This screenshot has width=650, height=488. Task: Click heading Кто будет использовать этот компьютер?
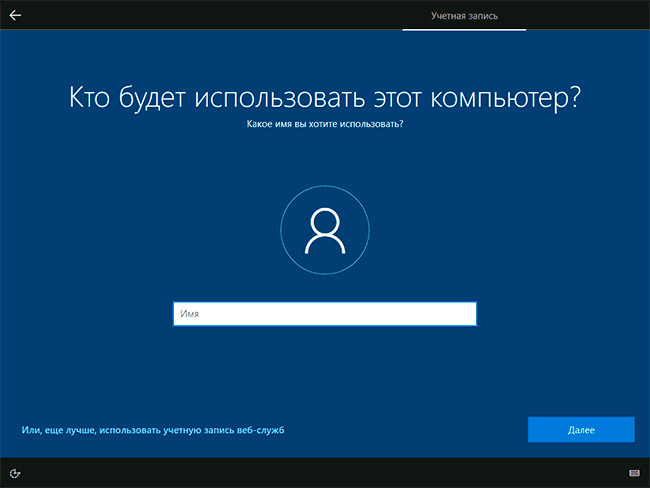coord(325,98)
